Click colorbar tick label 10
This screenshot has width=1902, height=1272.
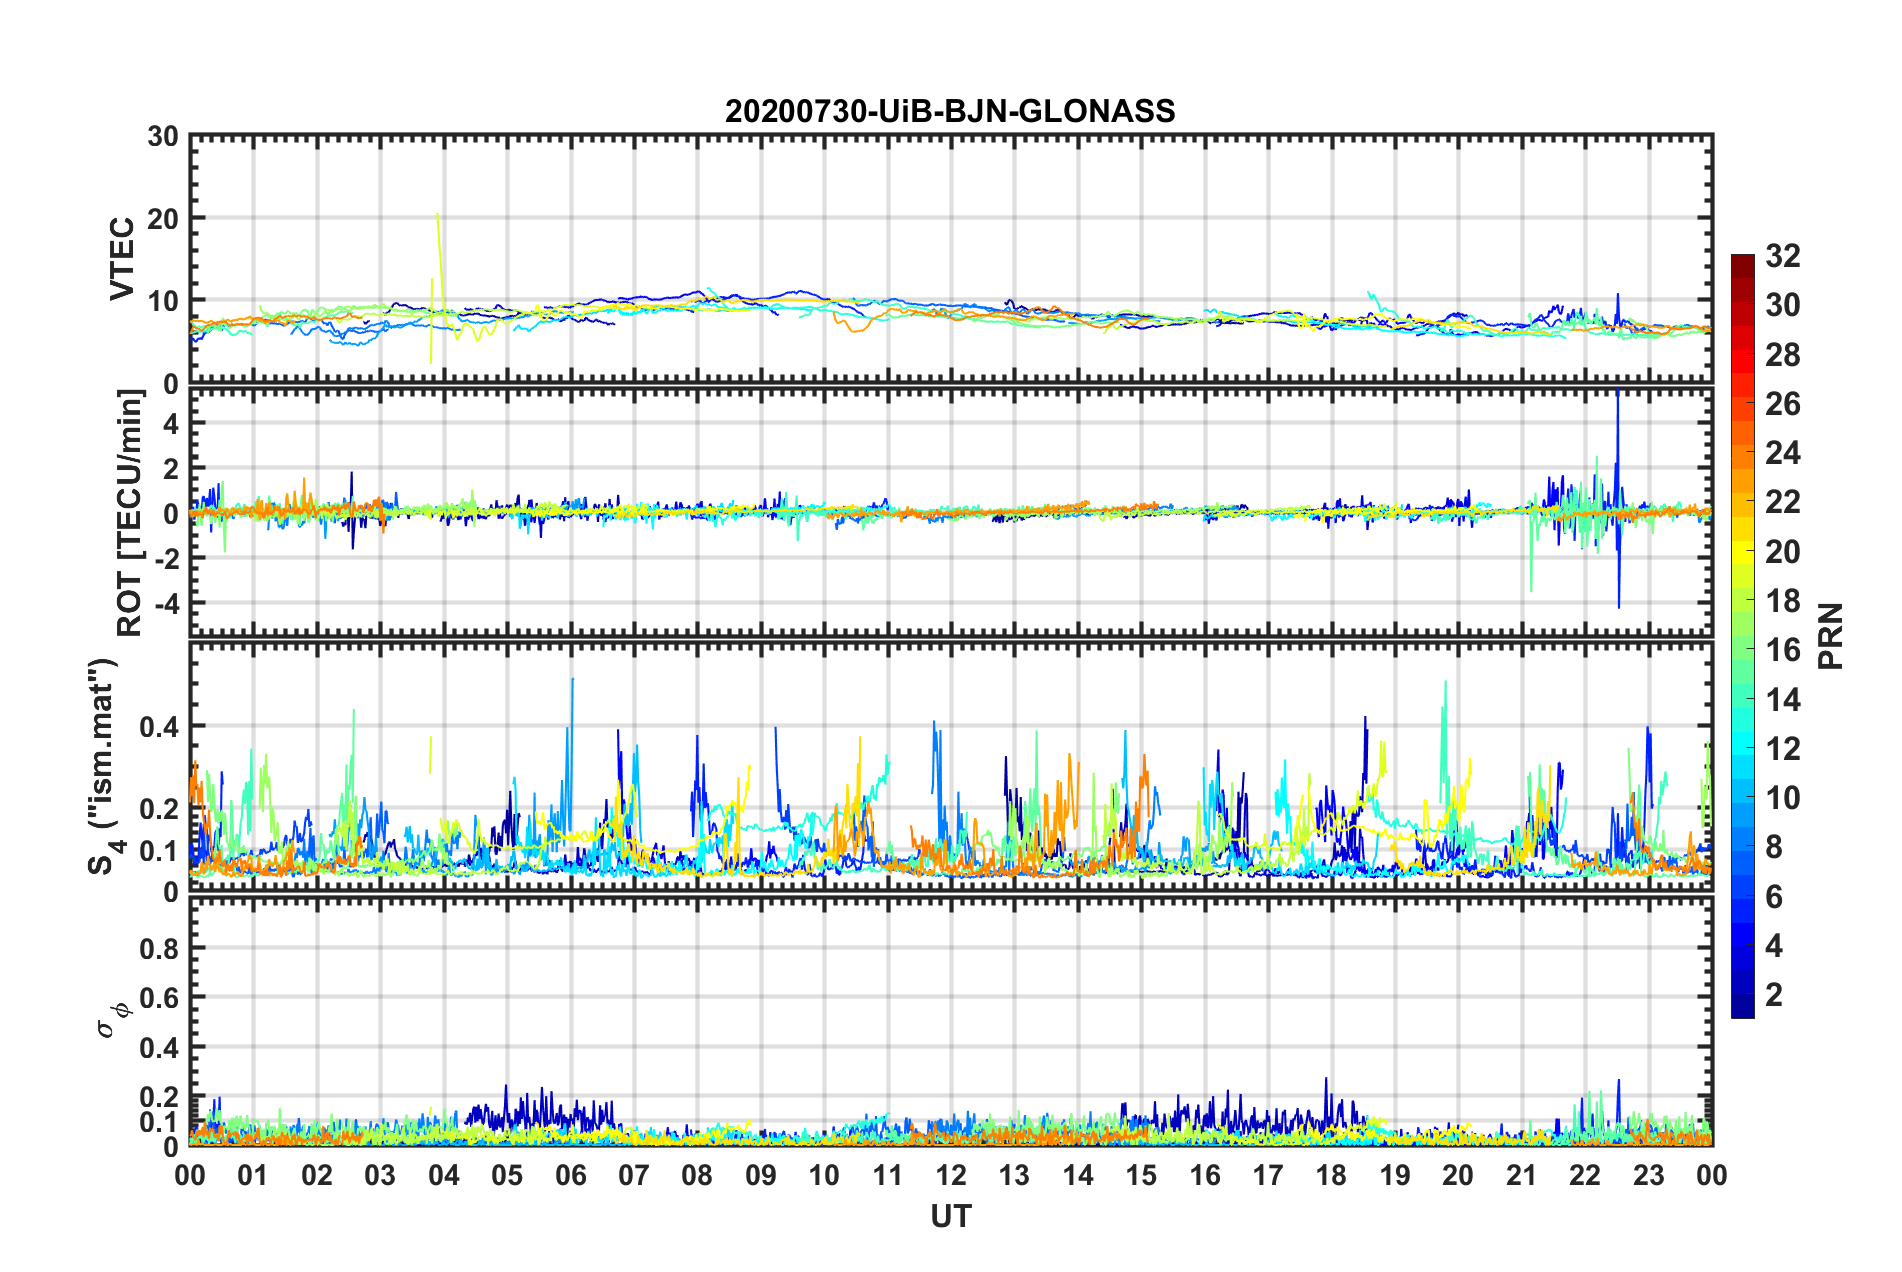click(1782, 798)
